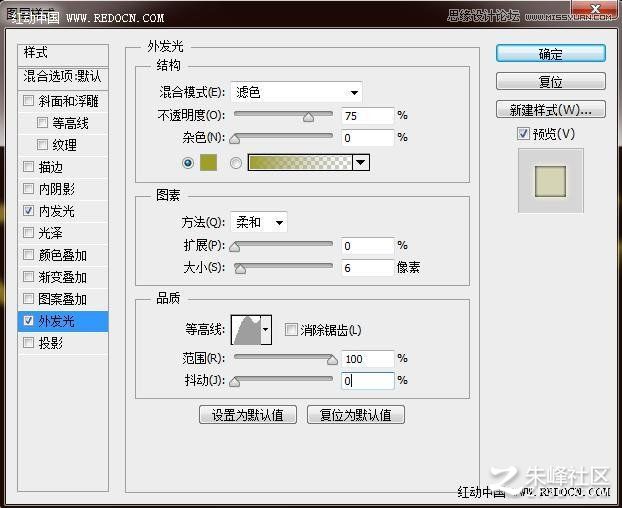This screenshot has height=508, width=622.
Task: Enable the 描边 stroke checkbox
Action: click(x=29, y=167)
